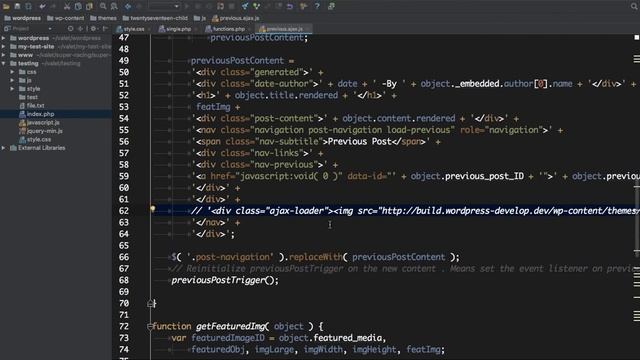
Task: Select index.php in the project tree
Action: click(x=36, y=114)
